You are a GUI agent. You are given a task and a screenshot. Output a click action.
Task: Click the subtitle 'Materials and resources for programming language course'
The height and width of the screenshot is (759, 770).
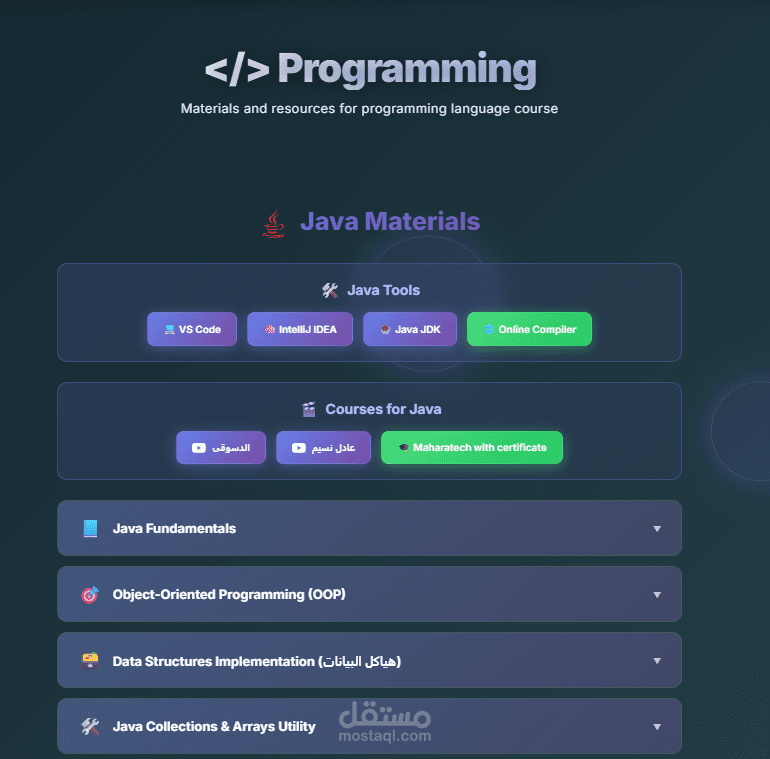coord(369,108)
